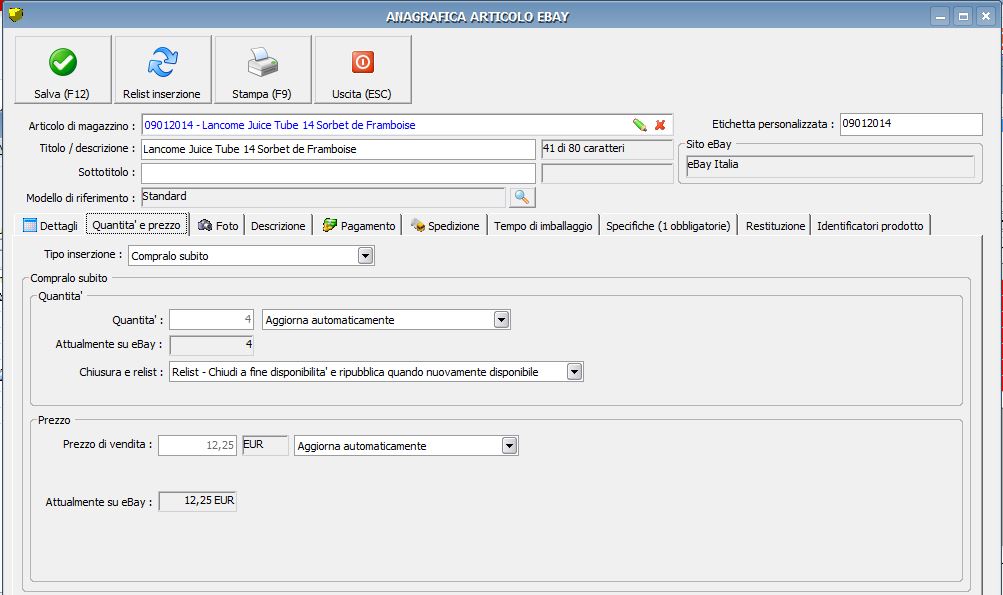Click the red X to clear Articolo di magazzino

click(x=660, y=125)
